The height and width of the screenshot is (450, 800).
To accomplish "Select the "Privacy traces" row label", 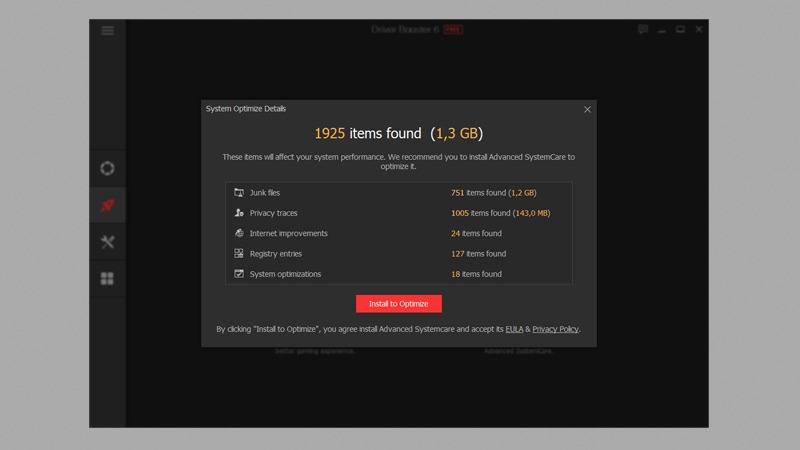I will pos(273,213).
